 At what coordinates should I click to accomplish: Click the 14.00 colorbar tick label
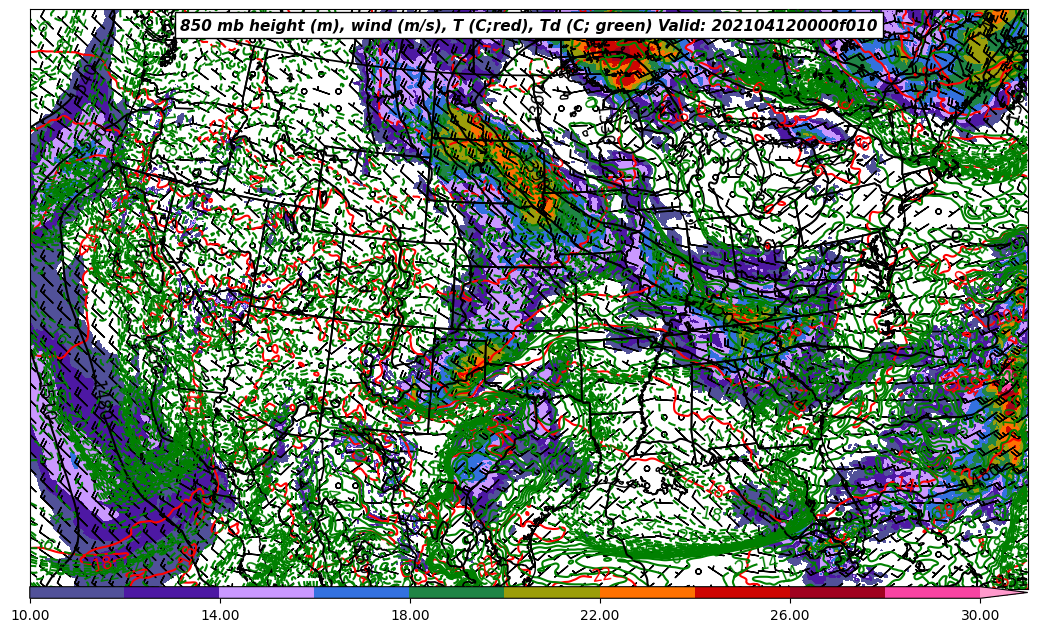click(220, 615)
